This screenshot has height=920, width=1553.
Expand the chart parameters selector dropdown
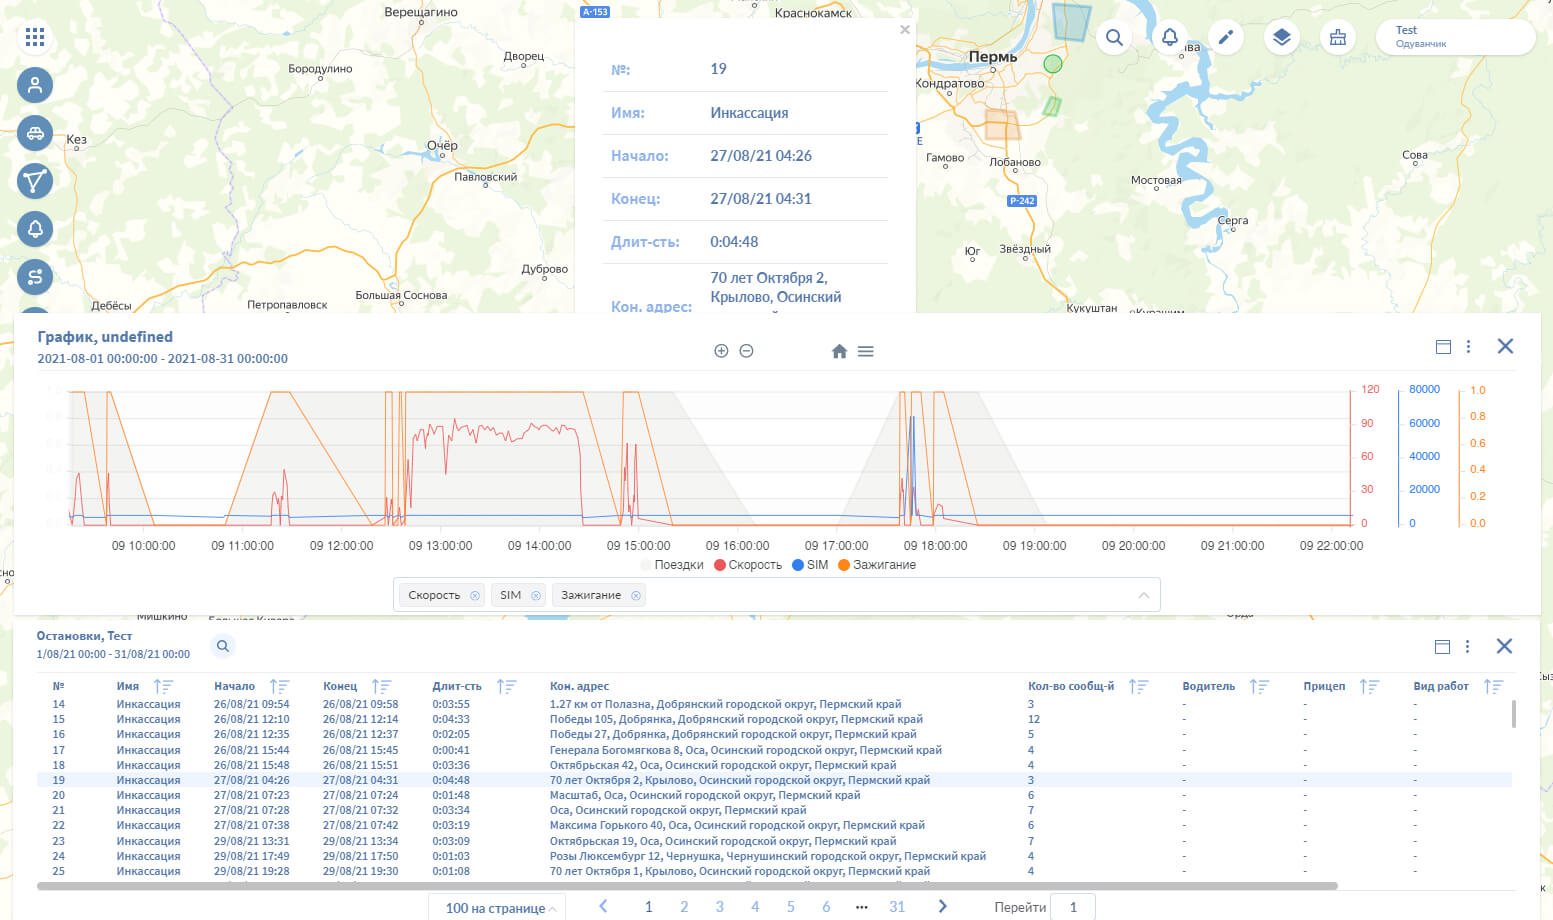click(1143, 595)
